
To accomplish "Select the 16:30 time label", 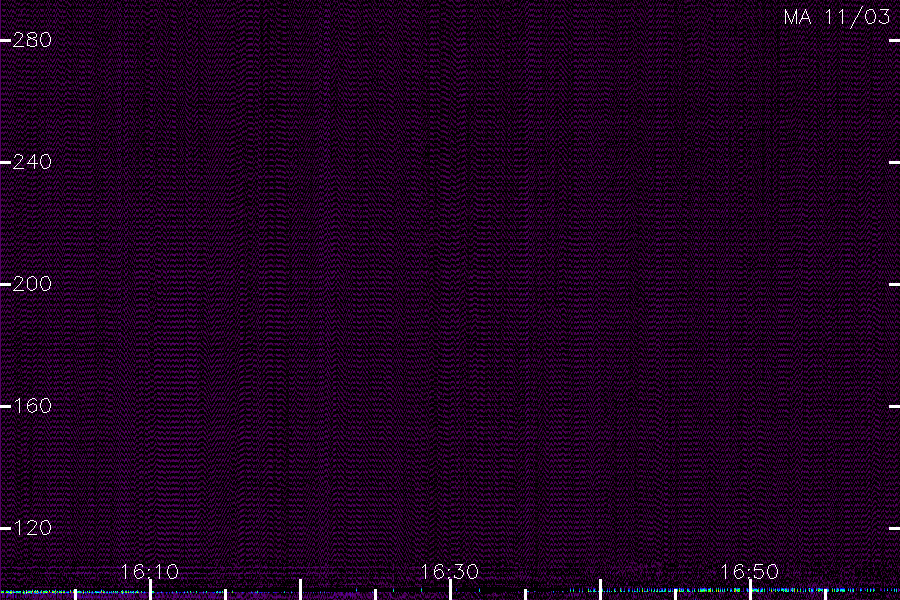I will (450, 572).
